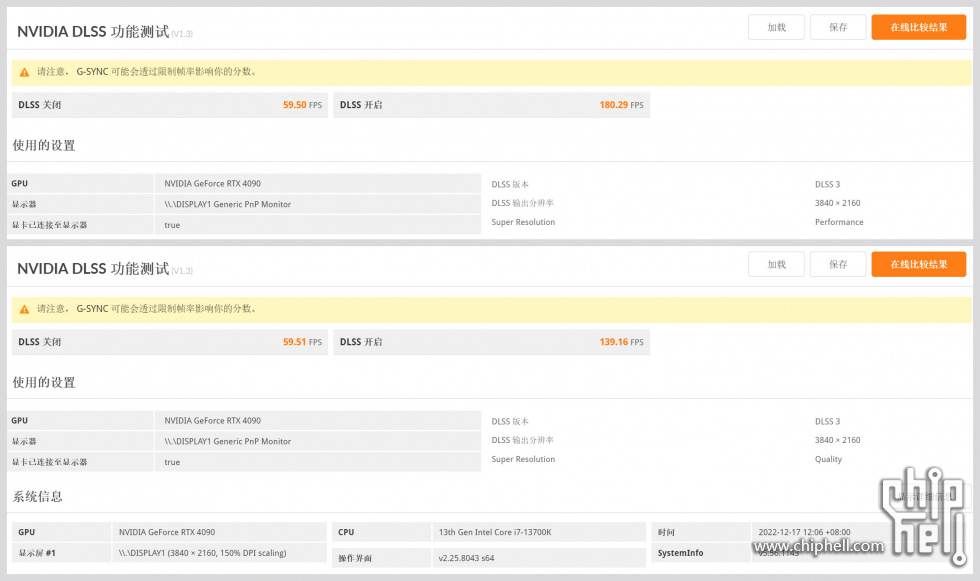This screenshot has height=581, width=980.
Task: Select the 2022-12-17 12:06 +08:00 timestamp
Action: coord(804,532)
